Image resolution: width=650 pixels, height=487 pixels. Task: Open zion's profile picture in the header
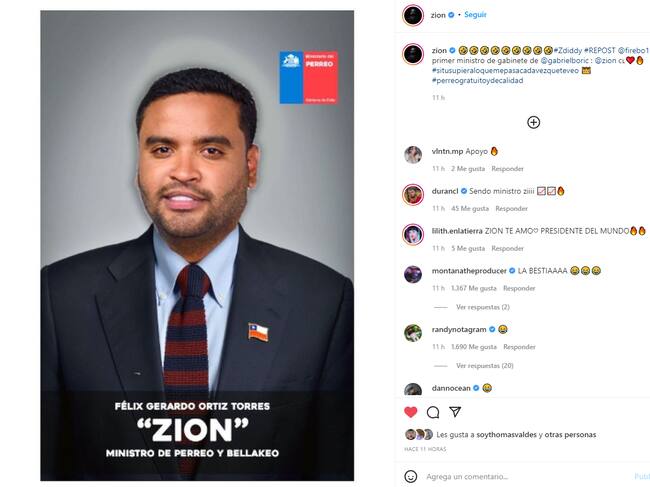(x=412, y=15)
